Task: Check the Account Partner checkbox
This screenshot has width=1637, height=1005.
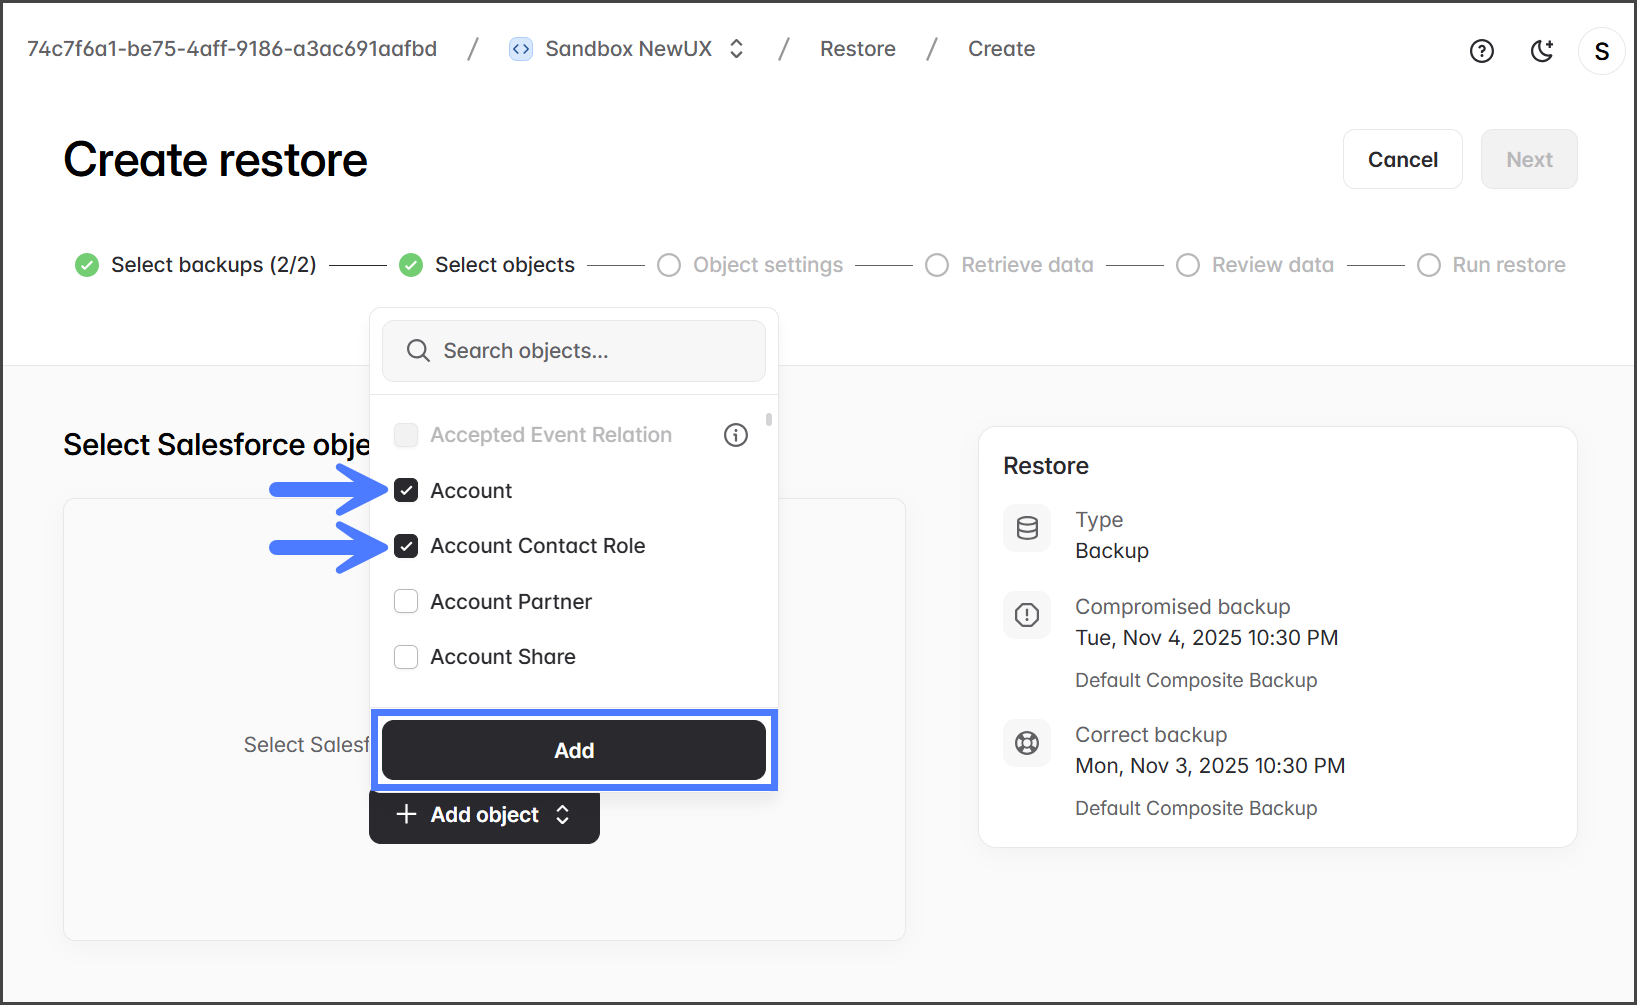Action: point(406,601)
